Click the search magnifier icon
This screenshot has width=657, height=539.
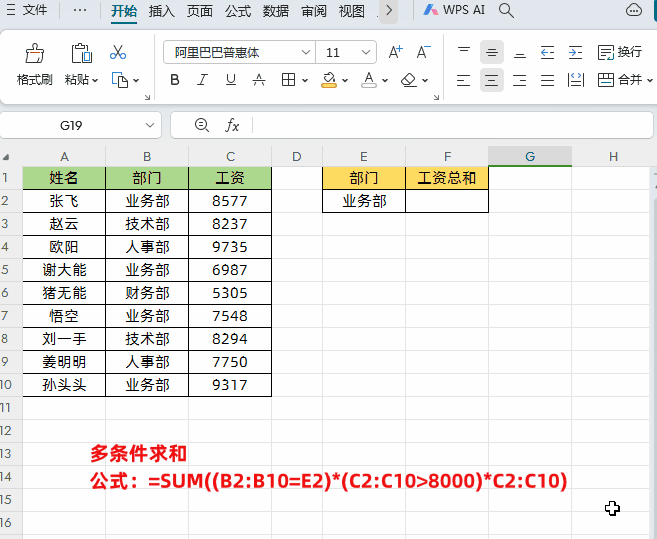(x=506, y=10)
